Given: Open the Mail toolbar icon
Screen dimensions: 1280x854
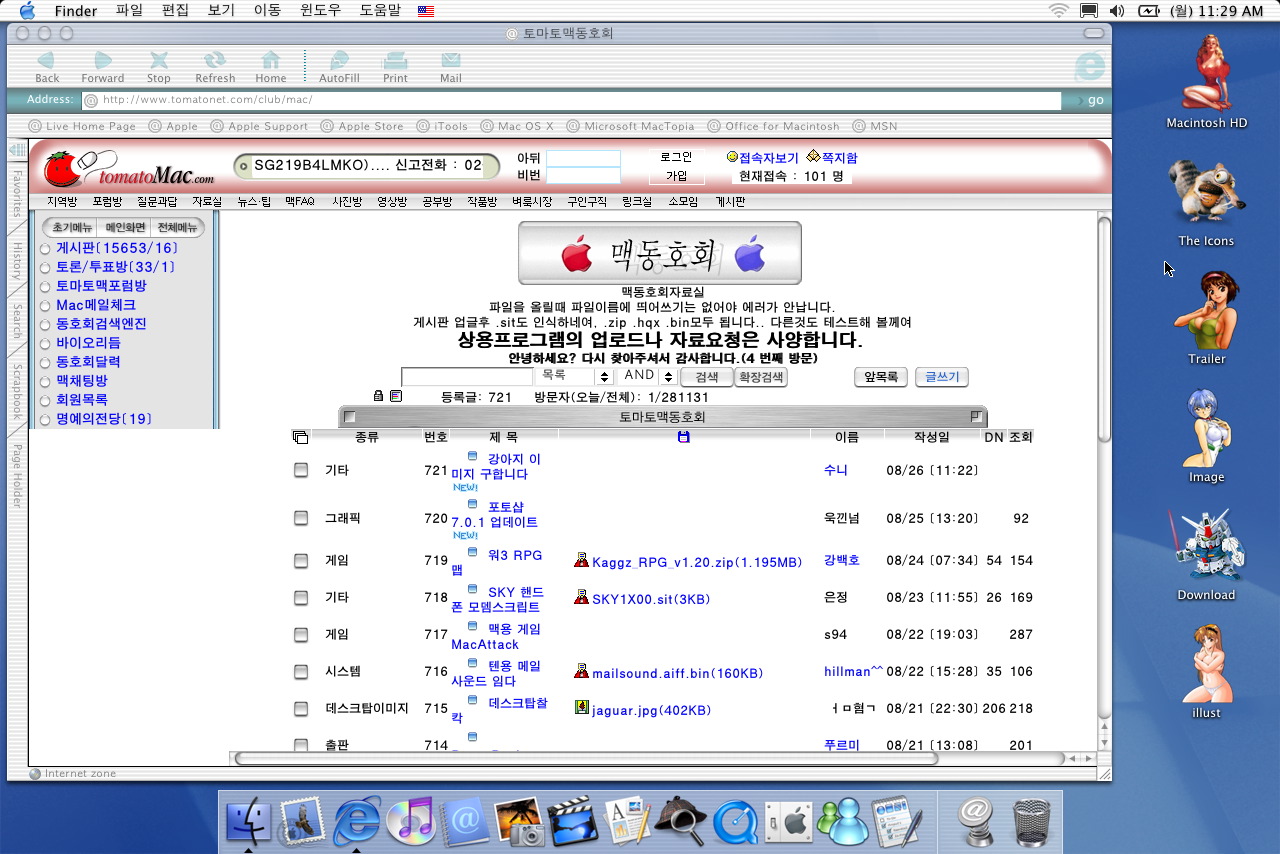Looking at the screenshot, I should (x=451, y=65).
